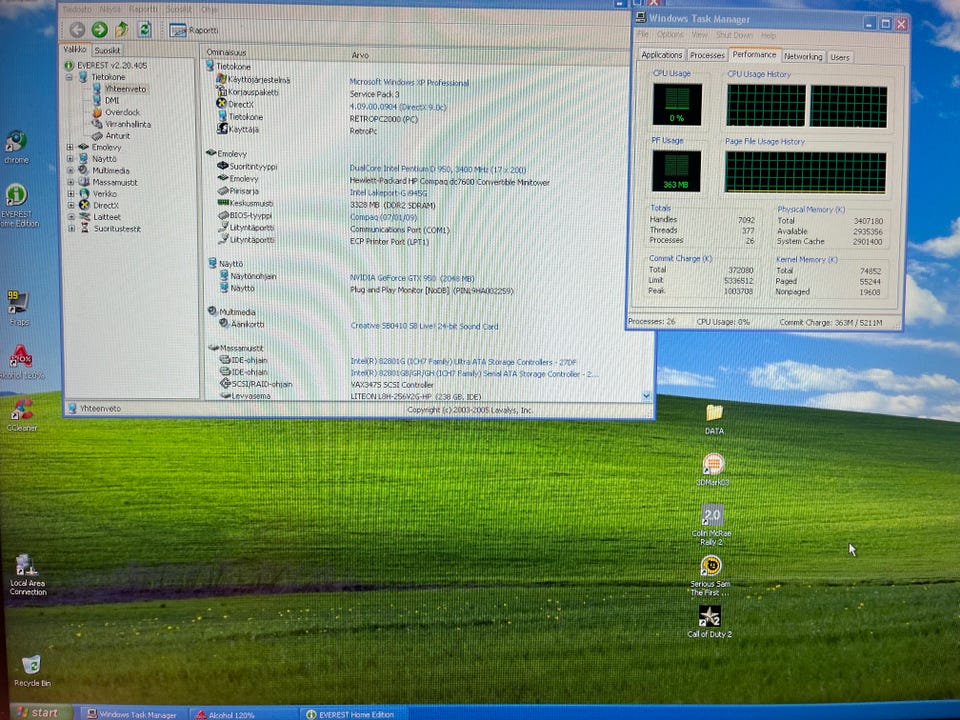Open the Raportti report tool
This screenshot has height=720, width=960.
193,30
